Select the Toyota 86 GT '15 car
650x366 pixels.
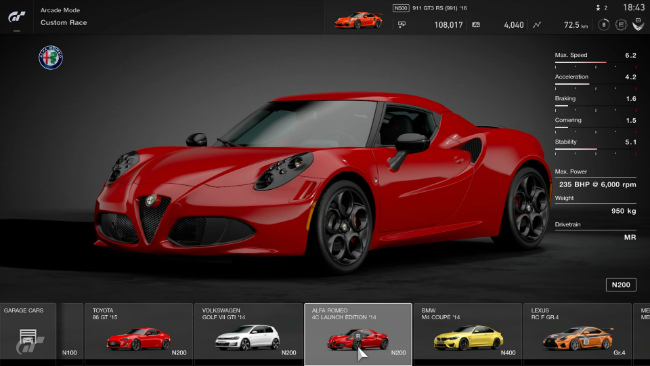click(x=138, y=331)
